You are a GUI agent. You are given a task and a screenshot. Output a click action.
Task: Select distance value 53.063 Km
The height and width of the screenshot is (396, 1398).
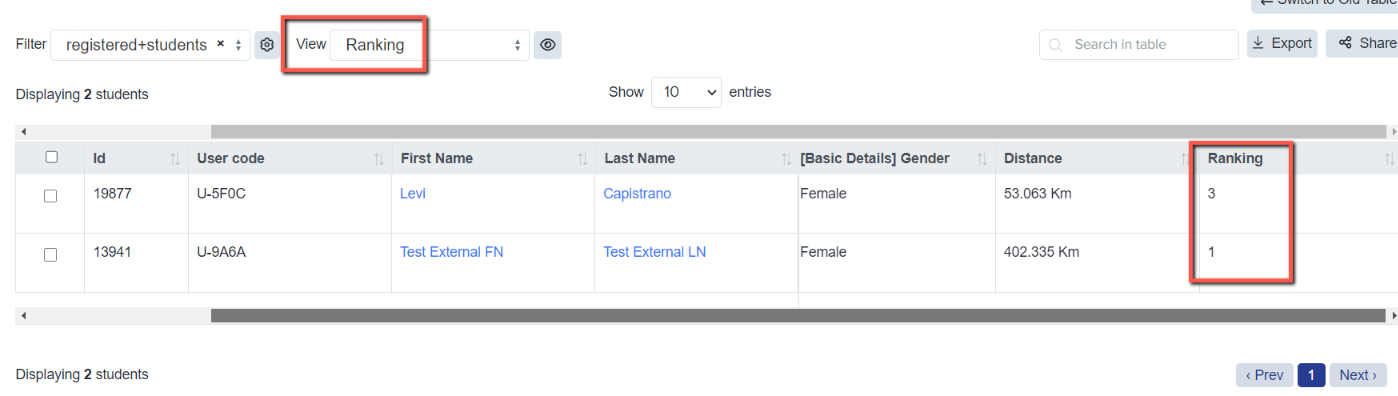1037,194
